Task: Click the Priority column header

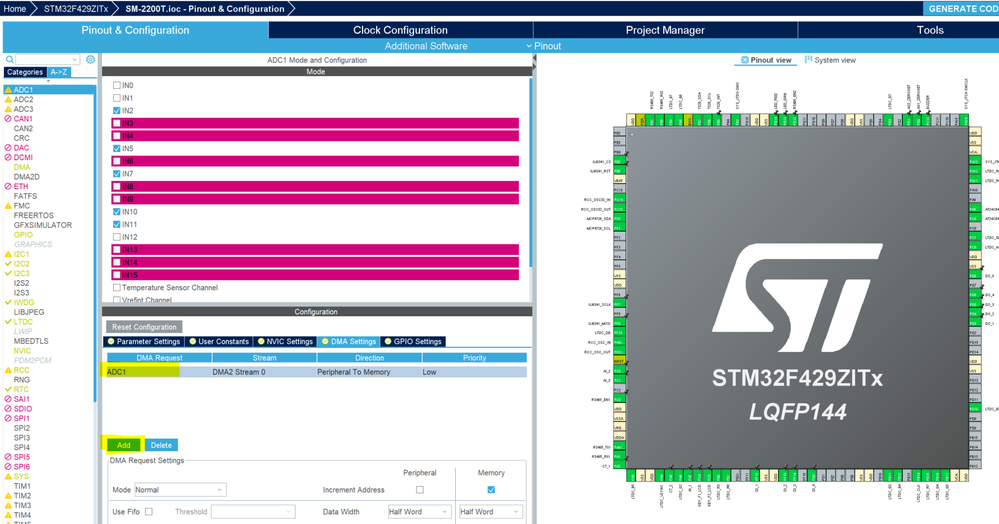Action: (x=475, y=358)
